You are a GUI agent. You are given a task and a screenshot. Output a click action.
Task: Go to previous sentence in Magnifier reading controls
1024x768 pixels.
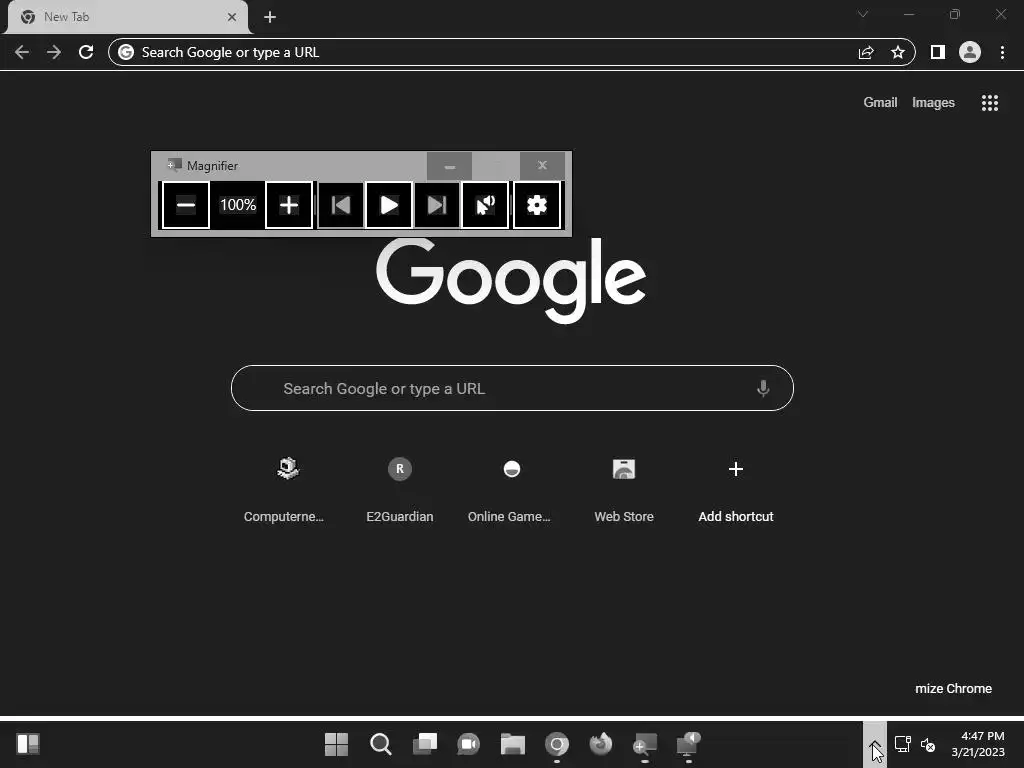[x=340, y=205]
